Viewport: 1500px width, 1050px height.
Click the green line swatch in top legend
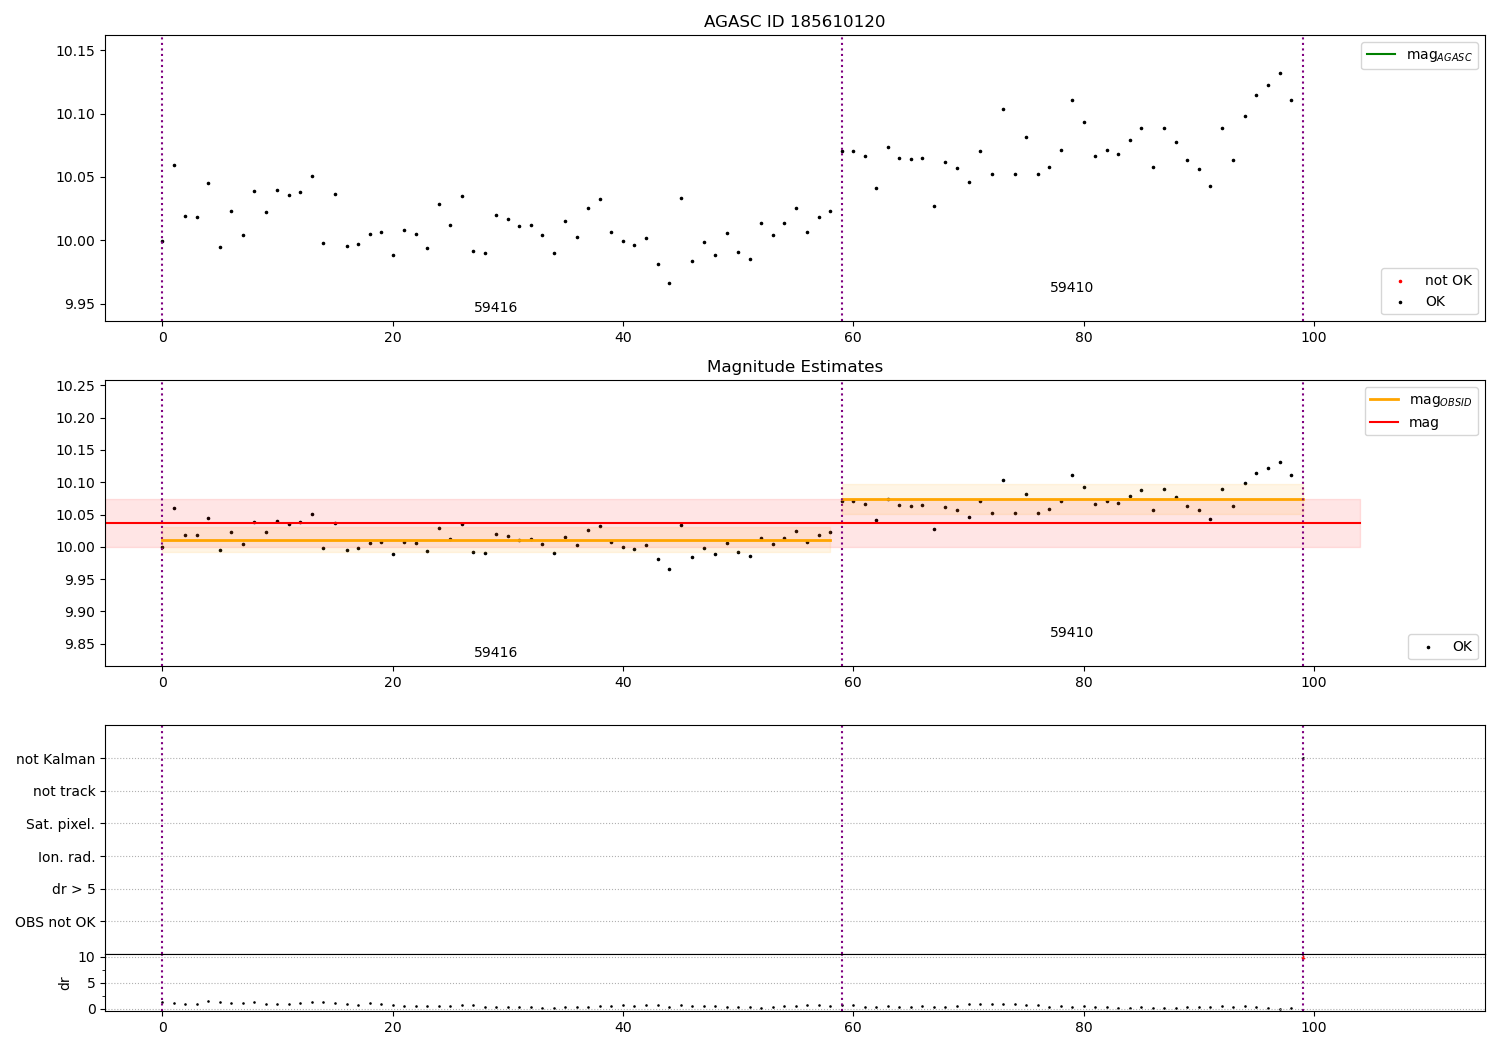tap(1381, 55)
